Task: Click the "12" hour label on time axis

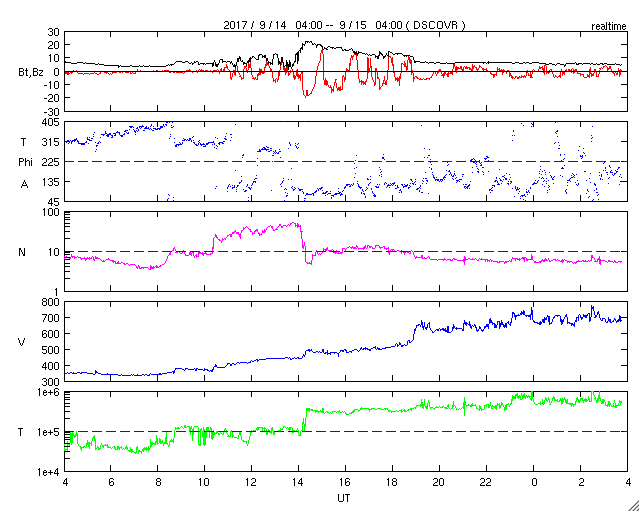Action: [251, 483]
